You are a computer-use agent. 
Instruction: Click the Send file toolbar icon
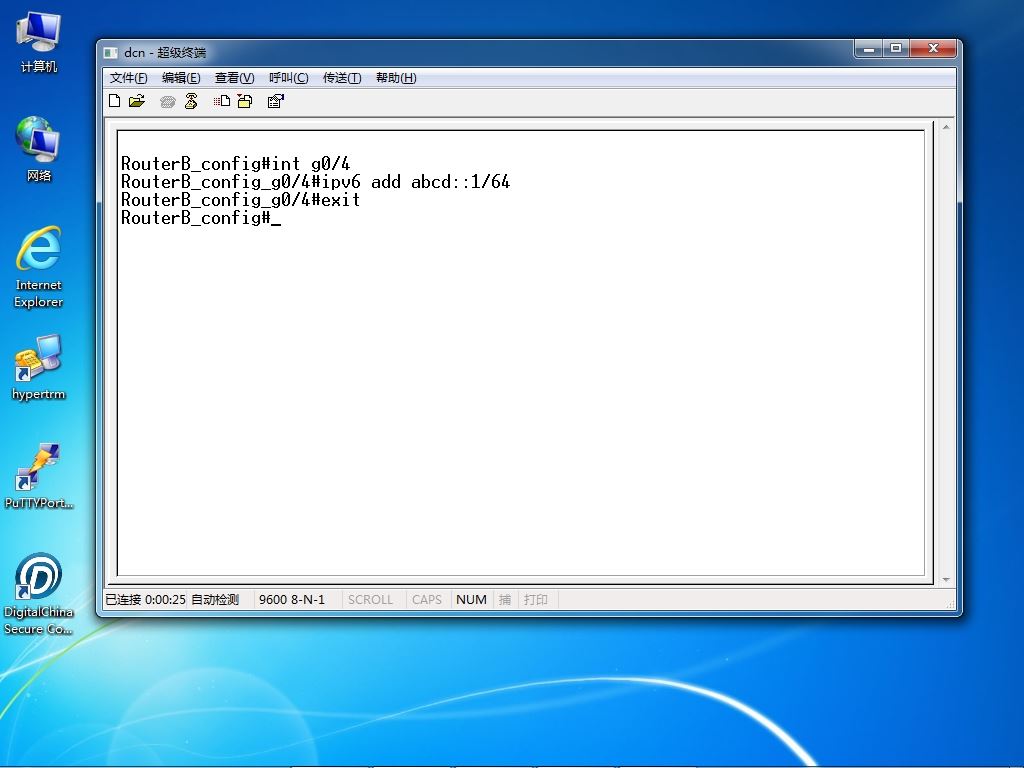tap(222, 101)
